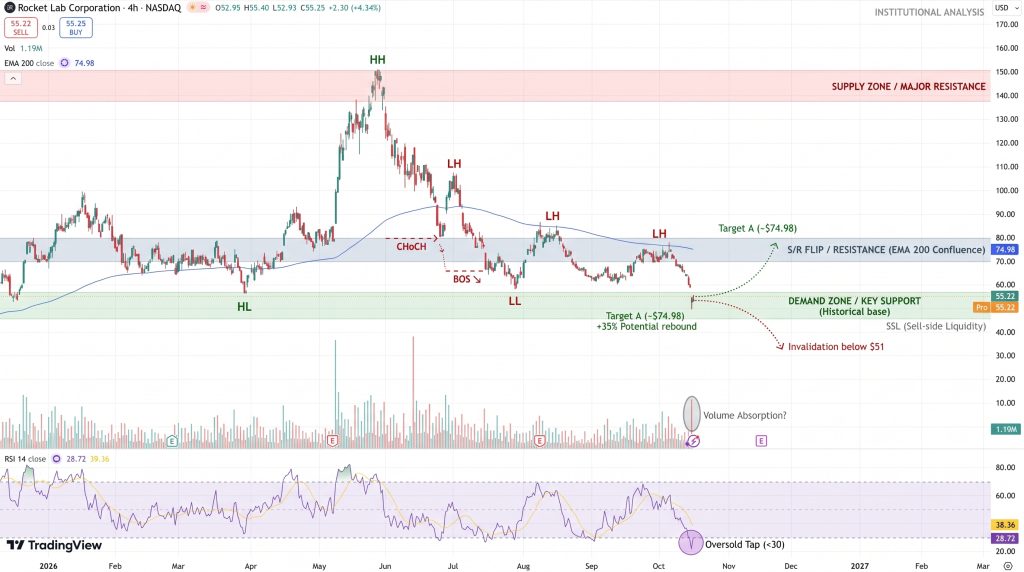Select the LL label near August
Image resolution: width=1024 pixels, height=572 pixels.
515,301
